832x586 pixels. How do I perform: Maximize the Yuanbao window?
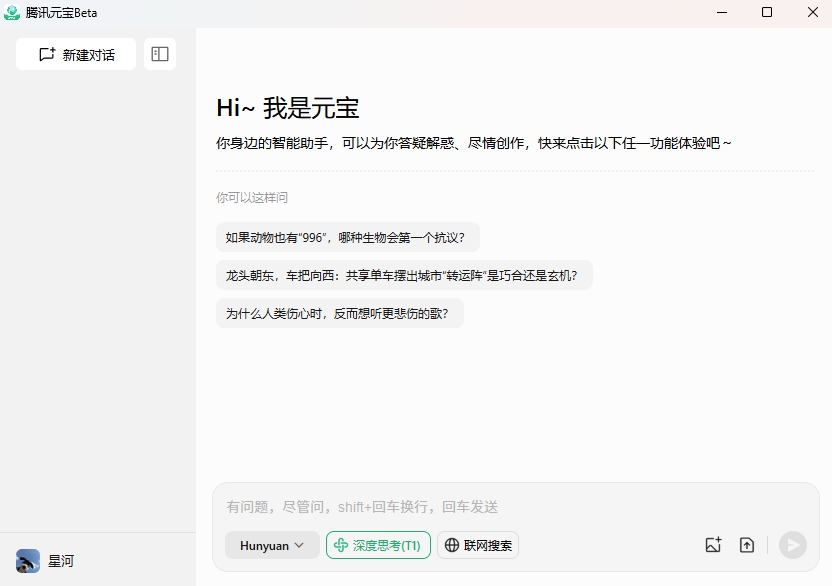(767, 12)
